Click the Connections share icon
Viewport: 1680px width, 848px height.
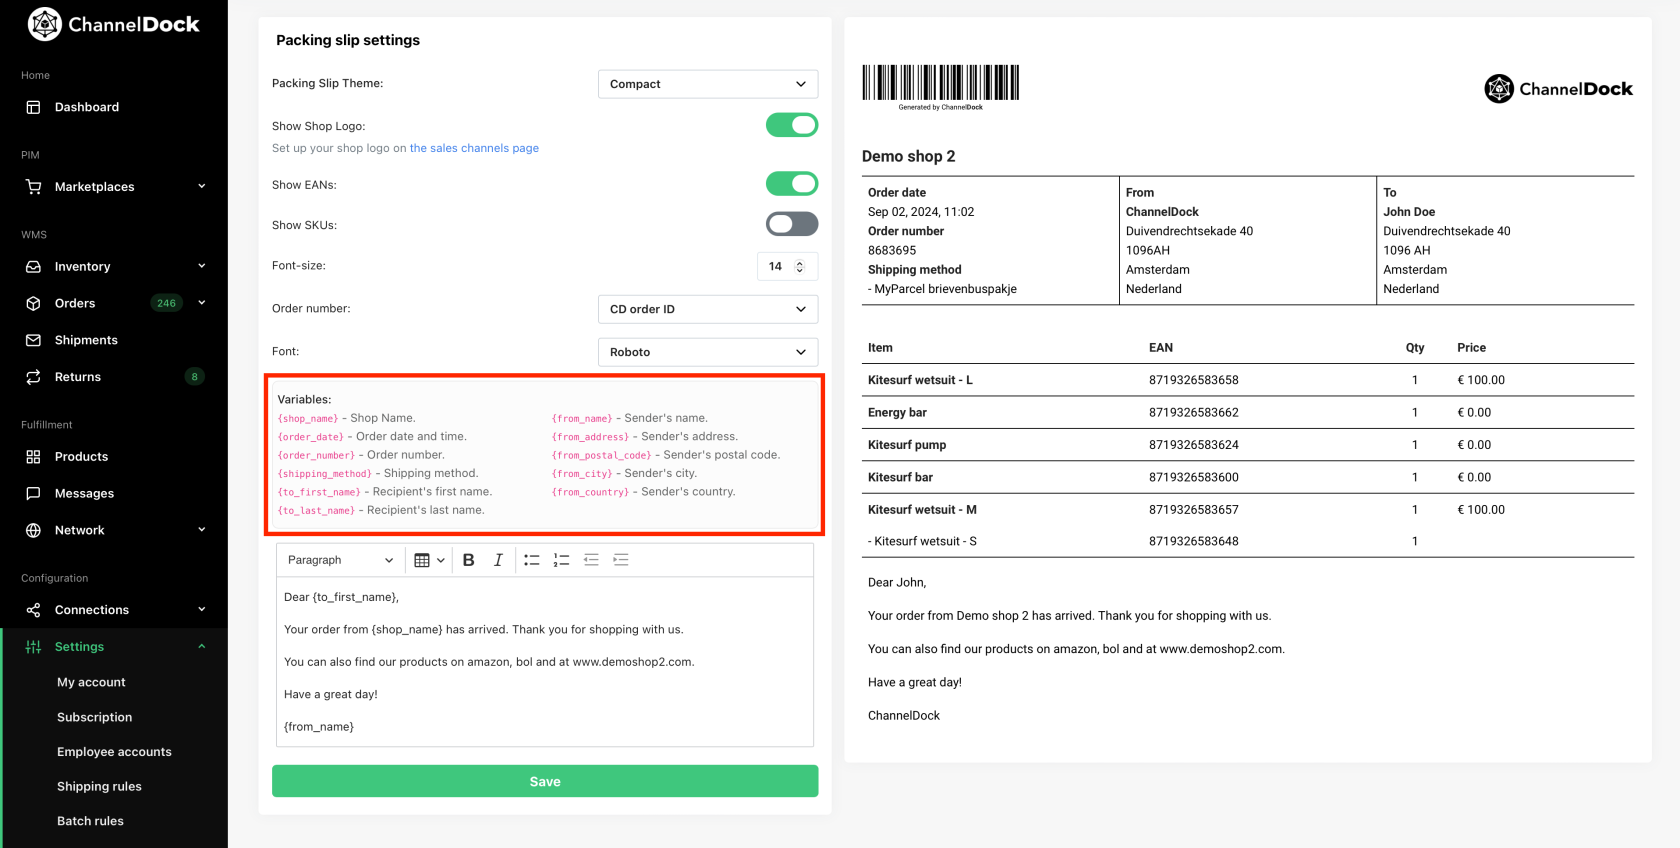click(x=33, y=610)
